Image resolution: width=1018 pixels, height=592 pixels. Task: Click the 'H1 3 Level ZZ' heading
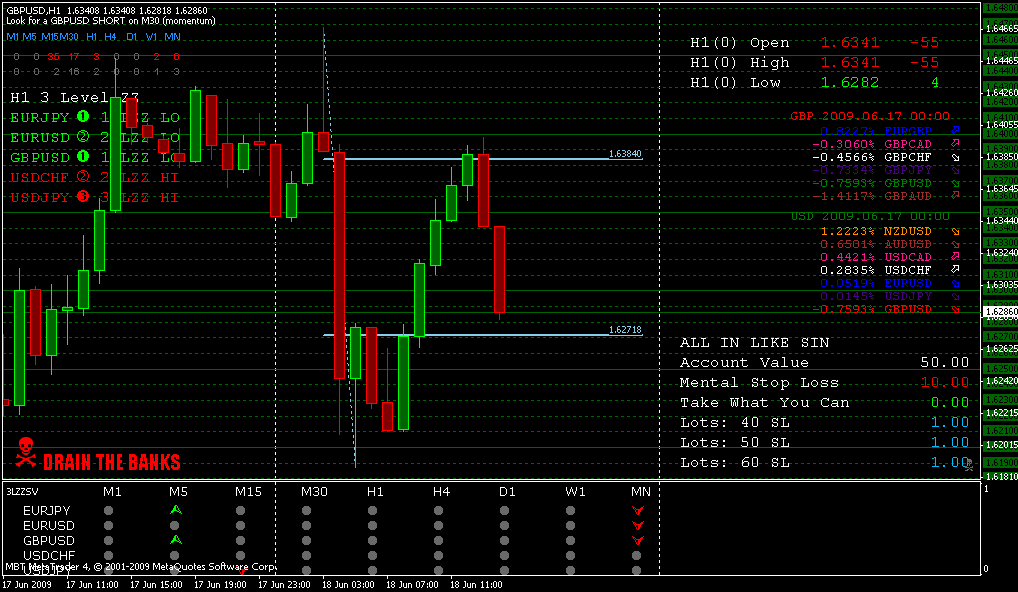point(74,97)
